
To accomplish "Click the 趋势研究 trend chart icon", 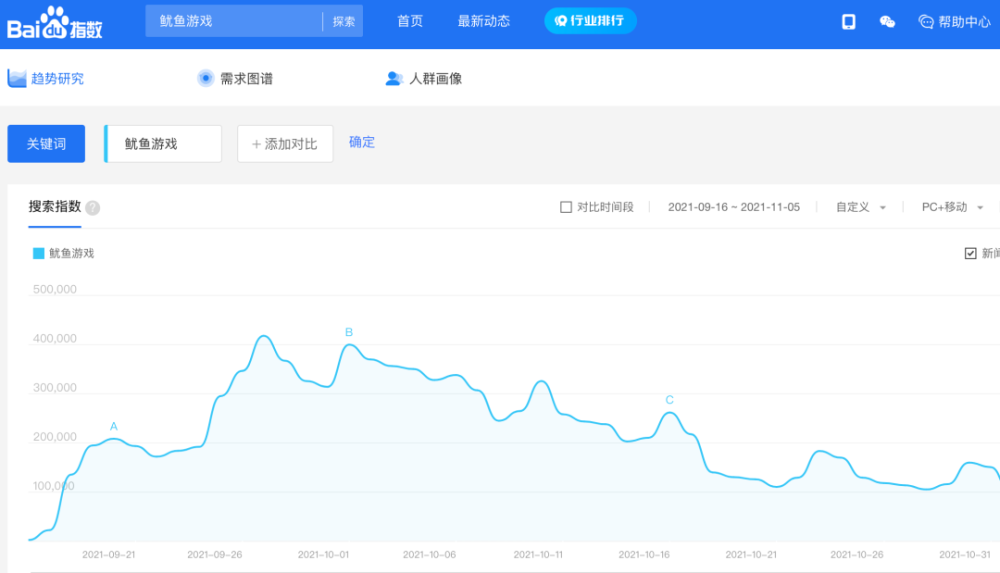I will 17,78.
